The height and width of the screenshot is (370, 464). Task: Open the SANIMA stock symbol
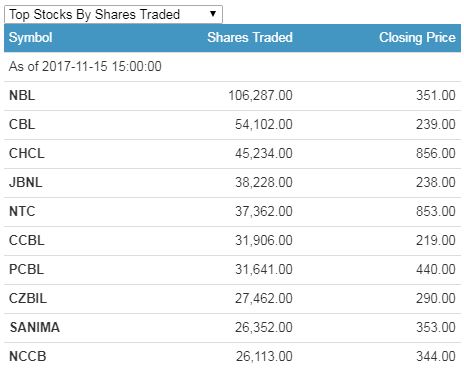tap(35, 327)
